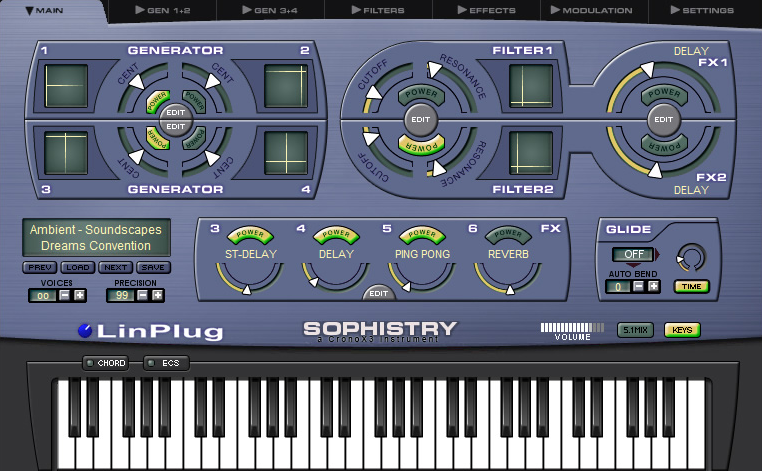Viewport: 762px width, 471px height.
Task: Switch to the Modulation tab
Action: click(x=597, y=10)
